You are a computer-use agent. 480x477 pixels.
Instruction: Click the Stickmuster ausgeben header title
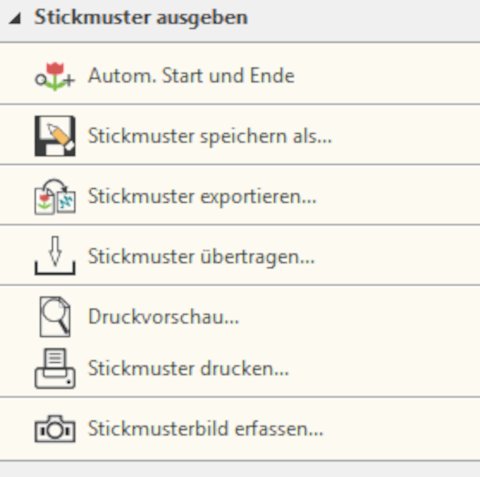141,17
